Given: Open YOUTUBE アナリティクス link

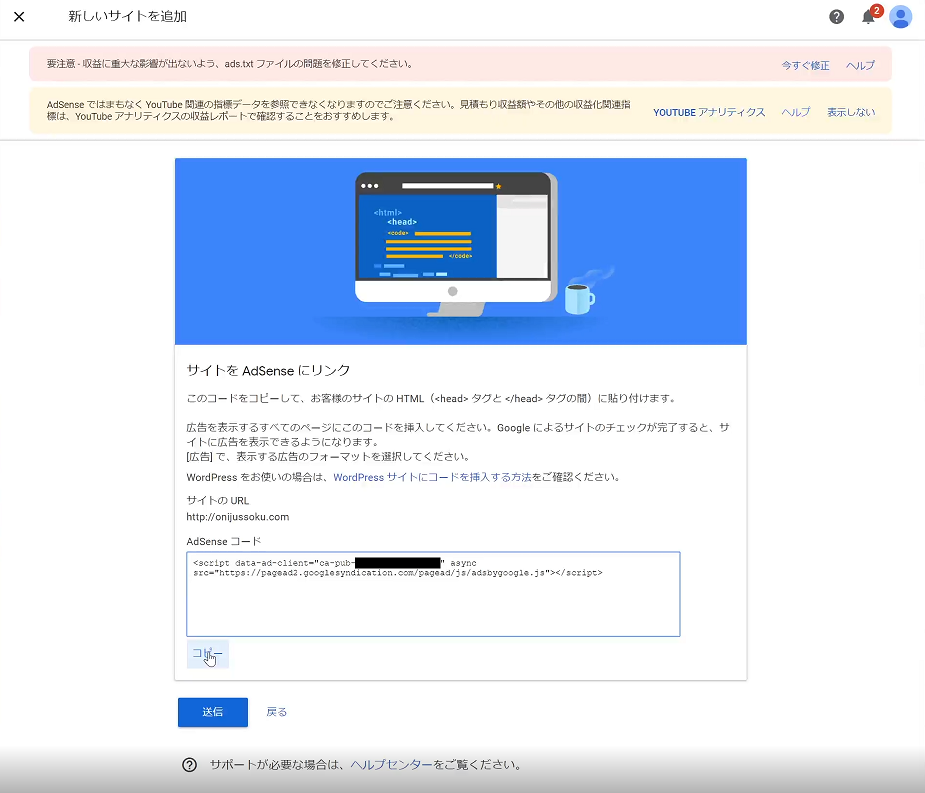Looking at the screenshot, I should click(708, 112).
